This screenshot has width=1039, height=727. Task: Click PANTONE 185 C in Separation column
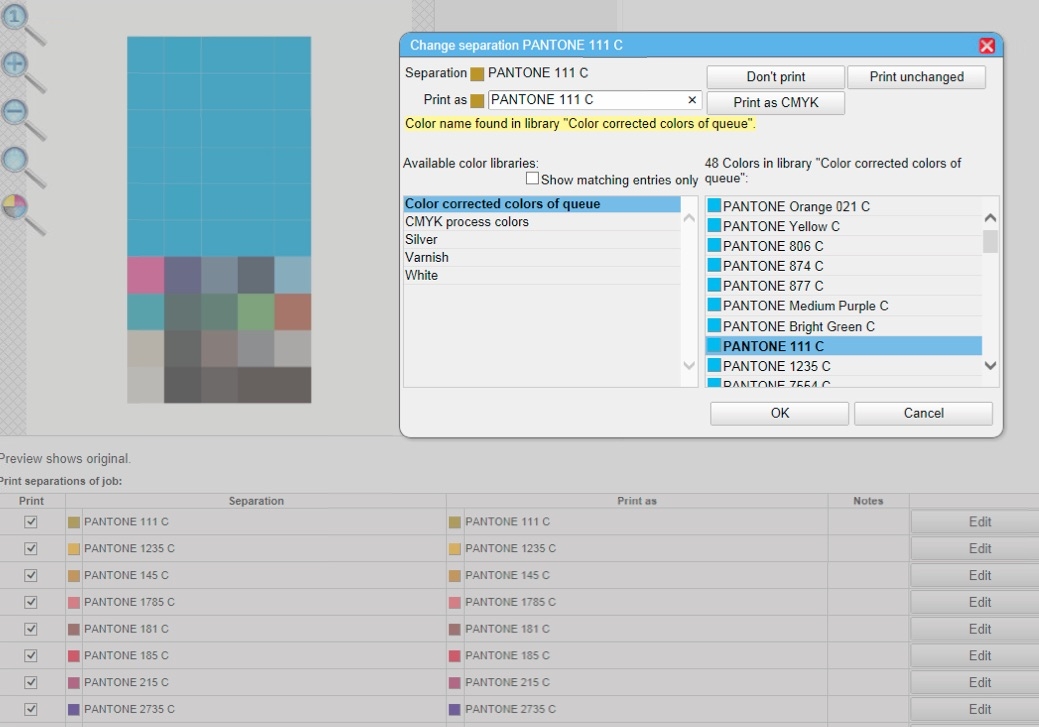[x=126, y=655]
